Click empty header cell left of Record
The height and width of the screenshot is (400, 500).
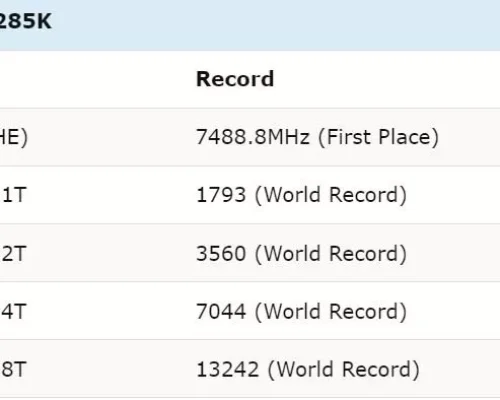(95, 79)
